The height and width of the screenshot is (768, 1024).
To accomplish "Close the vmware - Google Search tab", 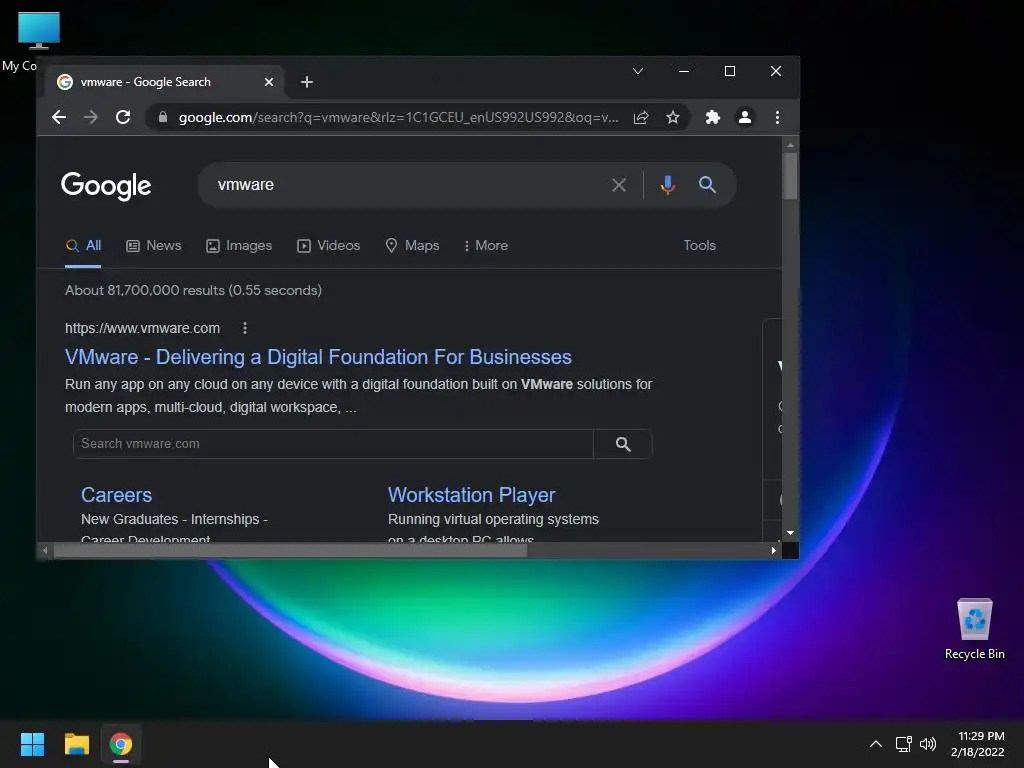I will [x=269, y=82].
